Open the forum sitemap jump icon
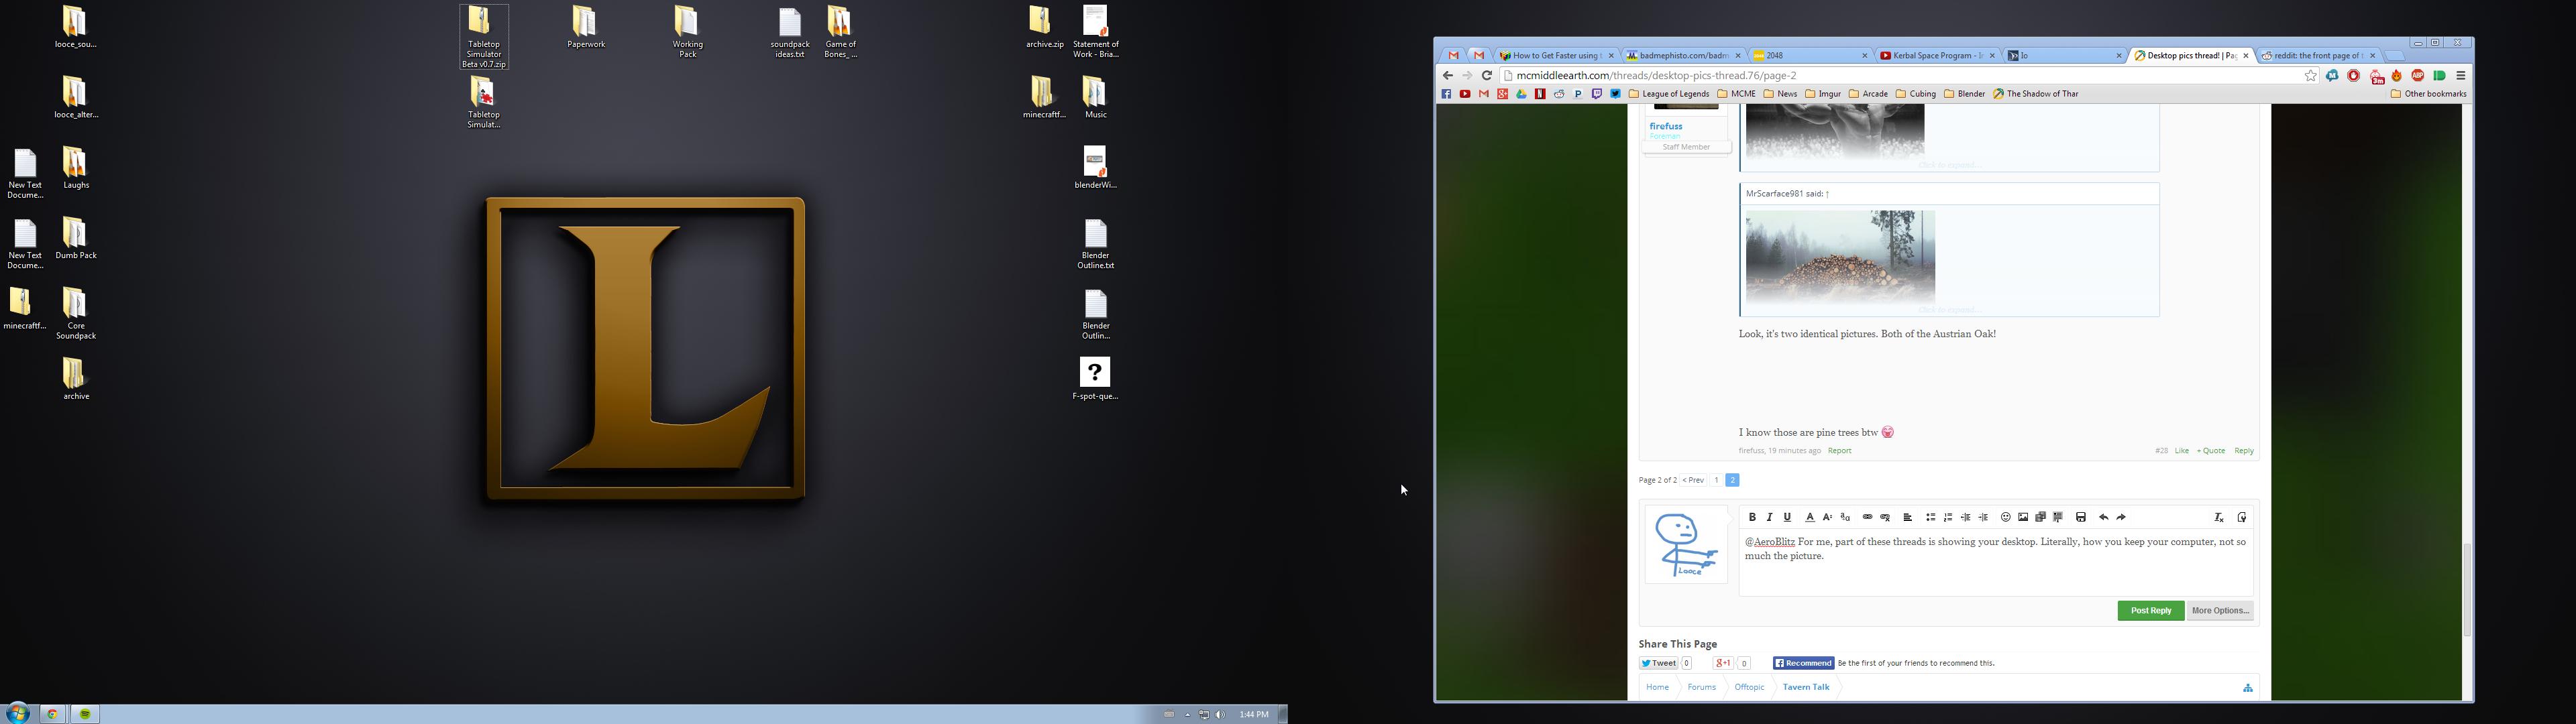This screenshot has width=2576, height=724. pos(2247,687)
